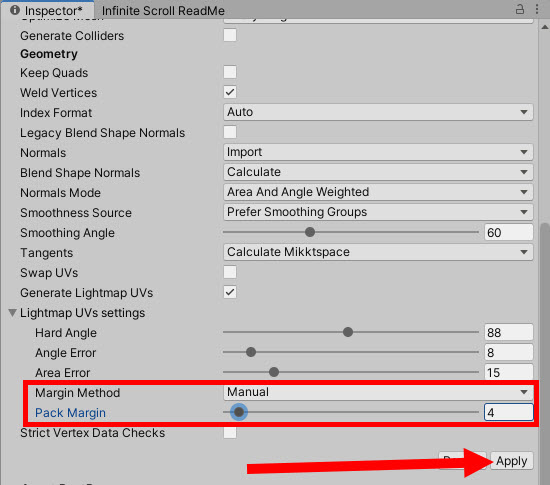Click the Geometry section heading
Image resolution: width=550 pixels, height=485 pixels.
49,54
